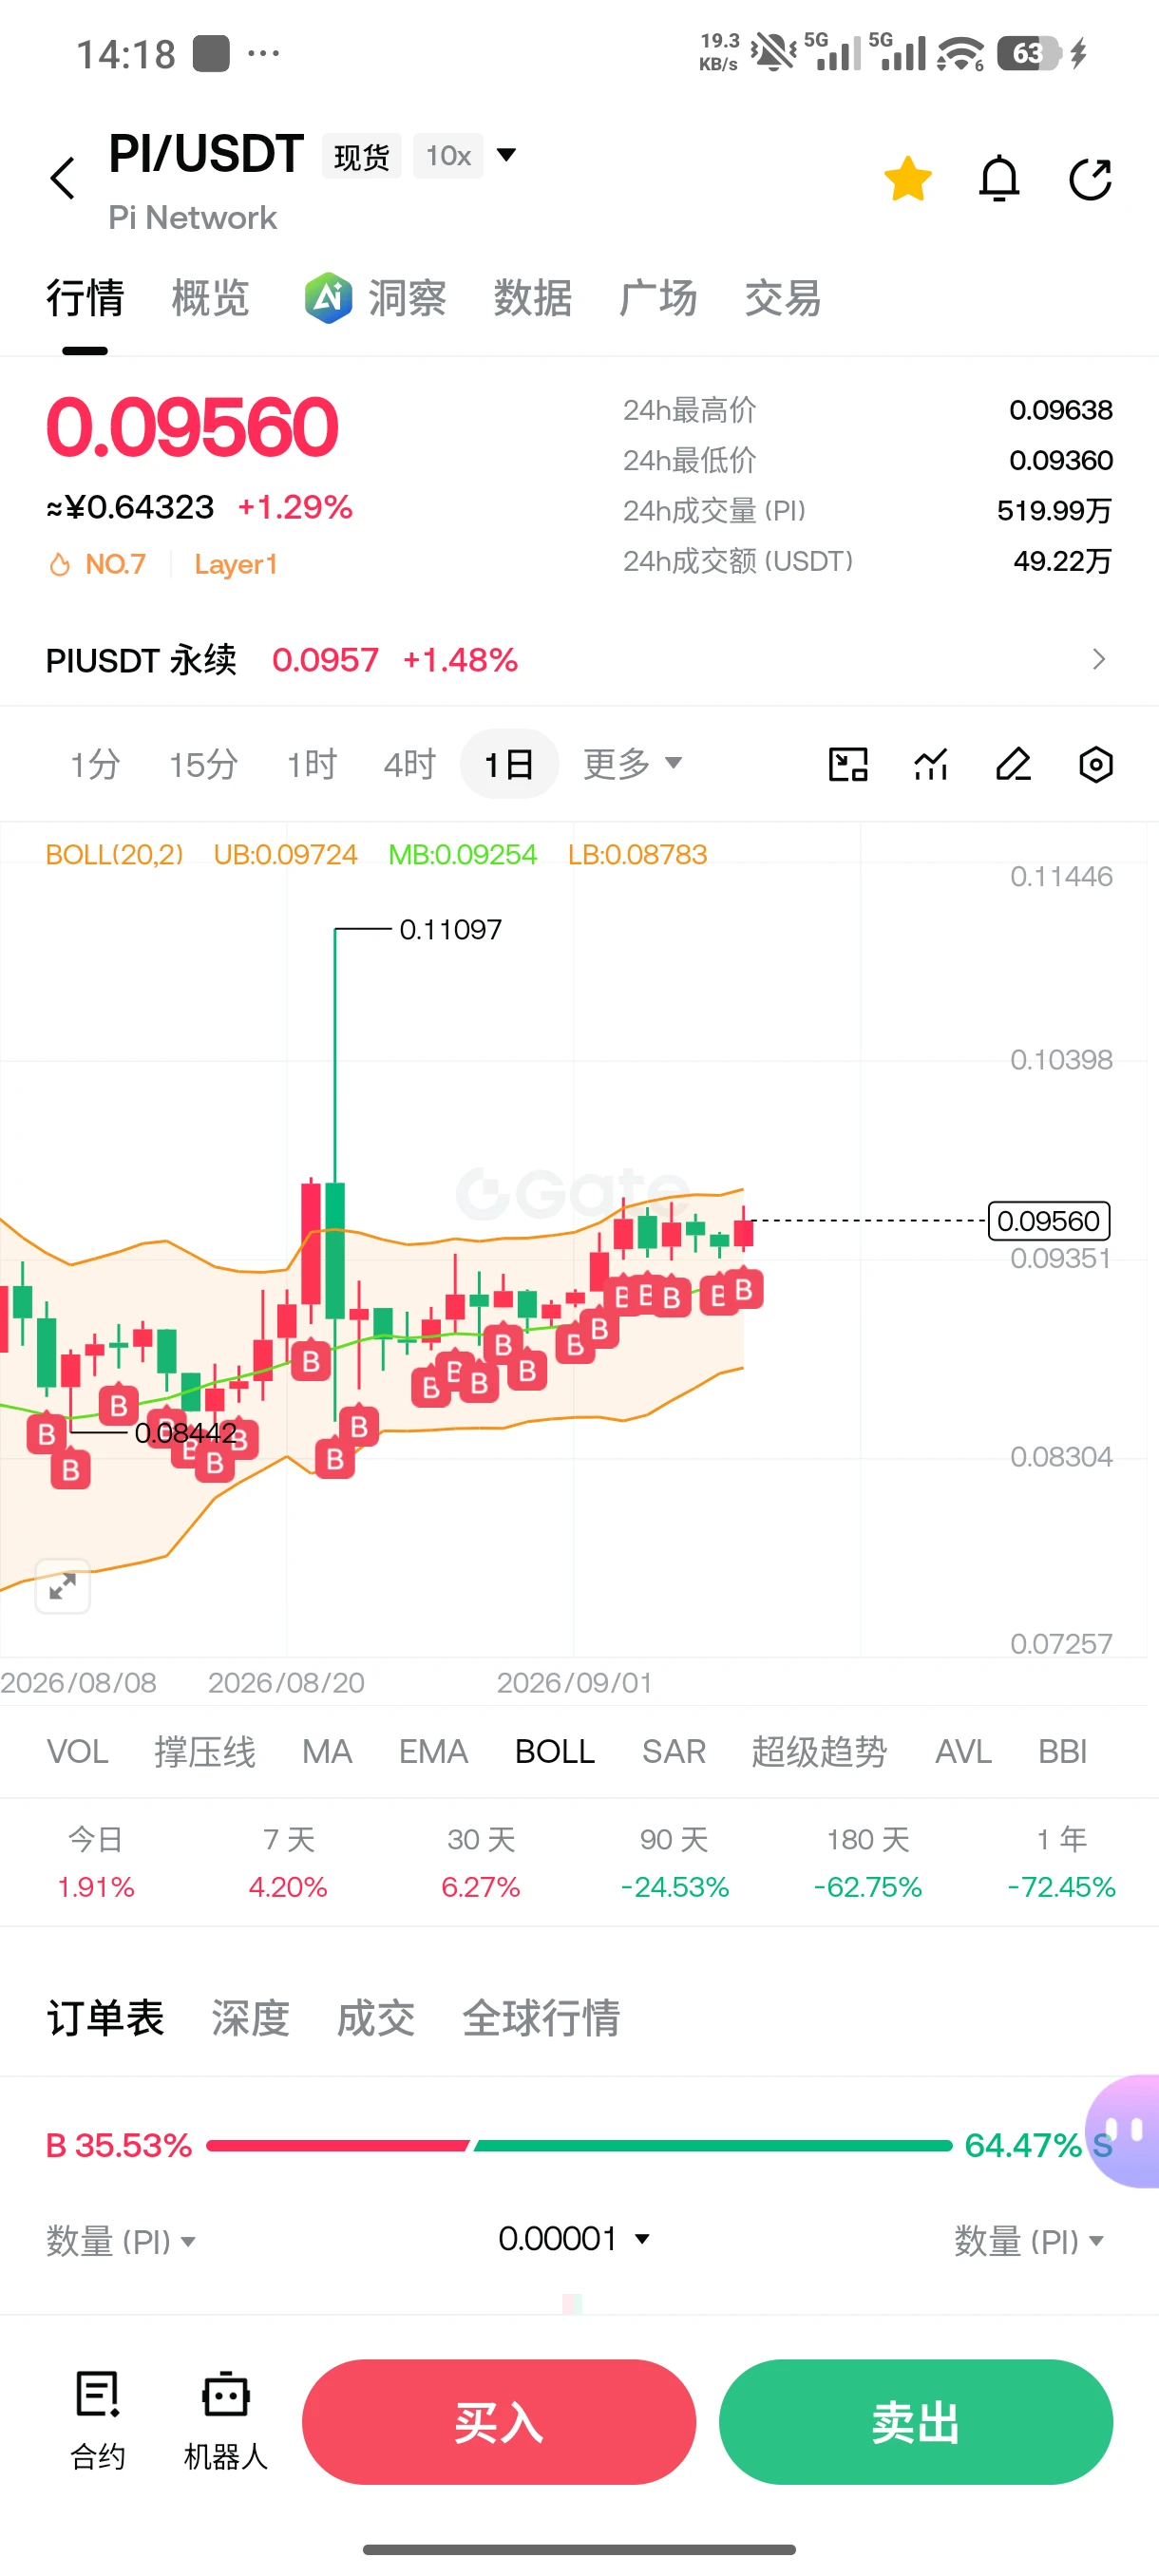Tap chevron at right of PIUSDT 永续

[x=1099, y=660]
